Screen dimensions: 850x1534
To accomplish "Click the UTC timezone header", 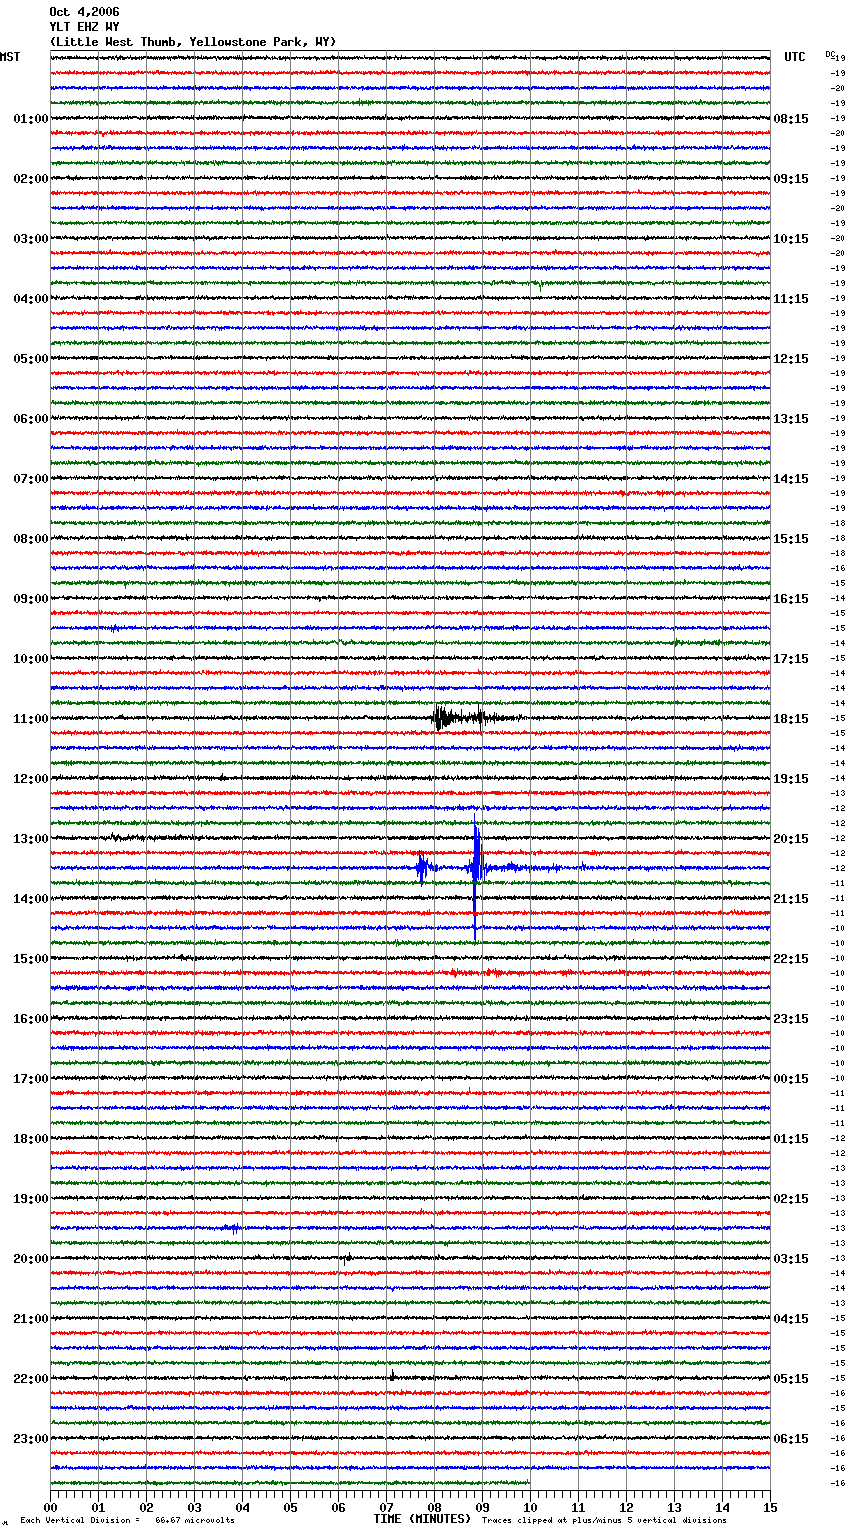I will click(795, 57).
